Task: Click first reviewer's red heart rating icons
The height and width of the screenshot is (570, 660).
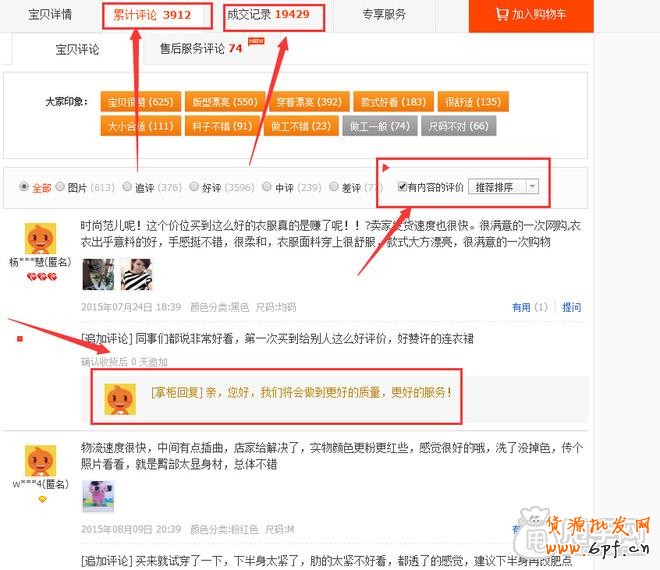Action: pyautogui.click(x=39, y=276)
